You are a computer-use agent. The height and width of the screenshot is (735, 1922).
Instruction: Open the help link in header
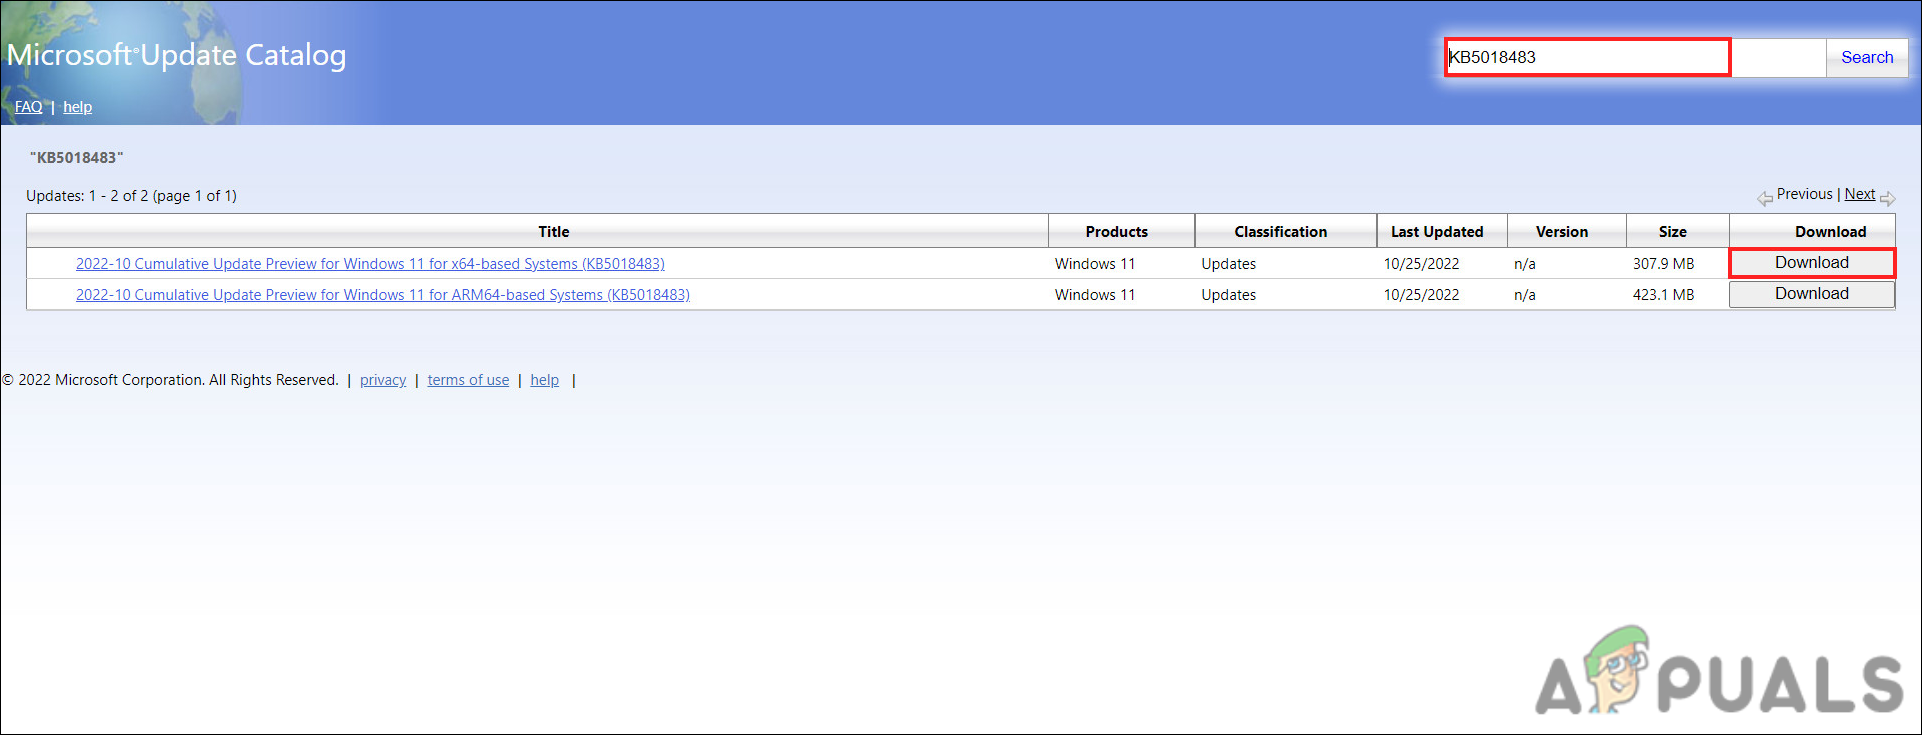coord(78,107)
